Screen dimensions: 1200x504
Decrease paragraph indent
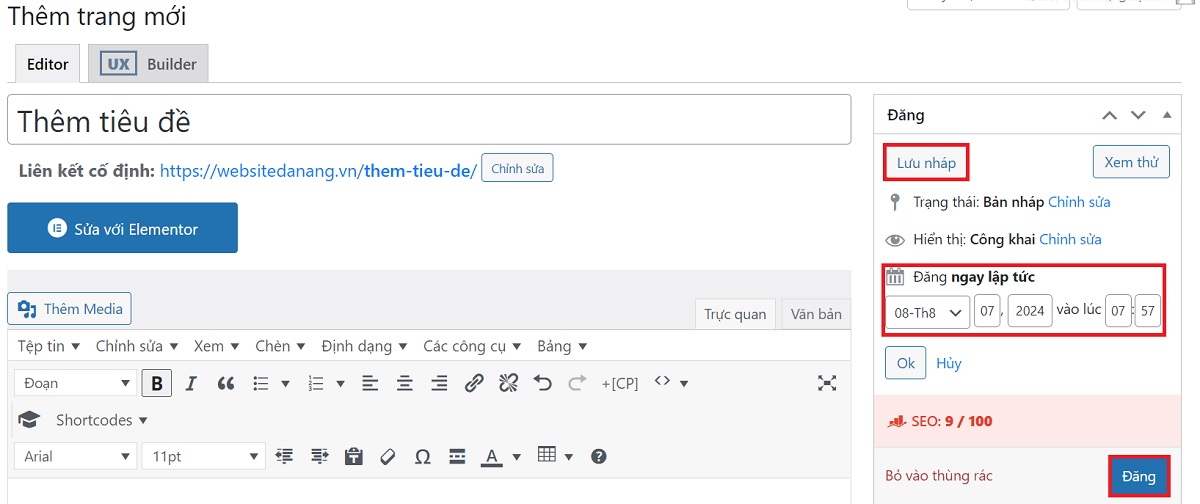[x=285, y=456]
